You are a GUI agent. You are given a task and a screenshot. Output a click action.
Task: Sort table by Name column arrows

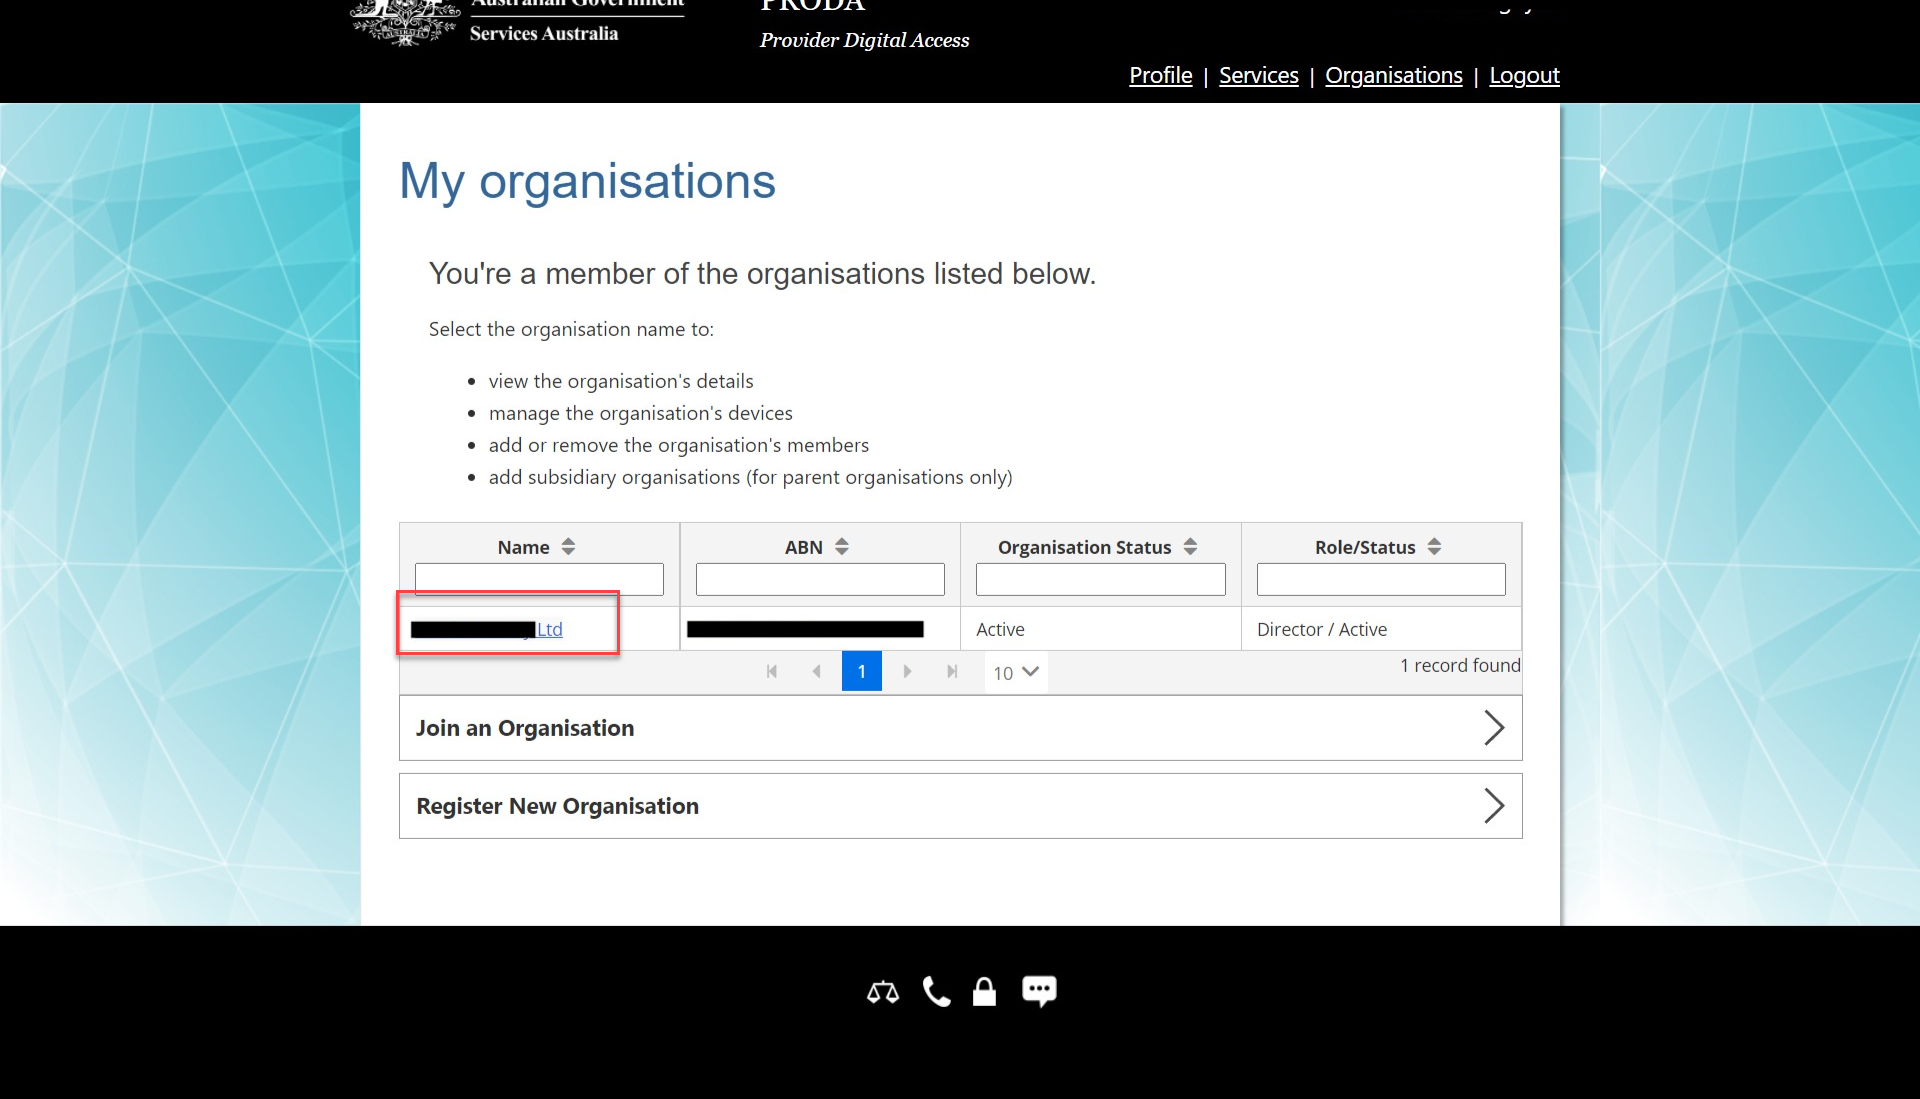568,547
